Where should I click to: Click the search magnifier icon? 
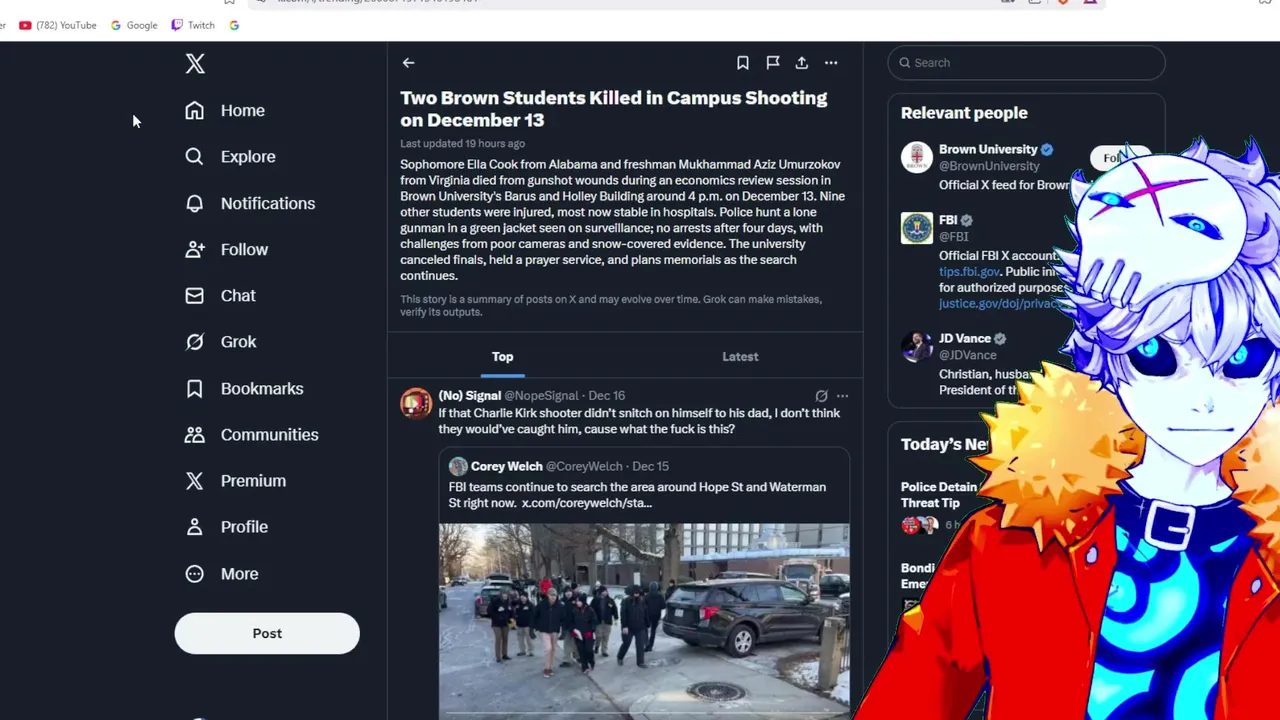tap(905, 63)
